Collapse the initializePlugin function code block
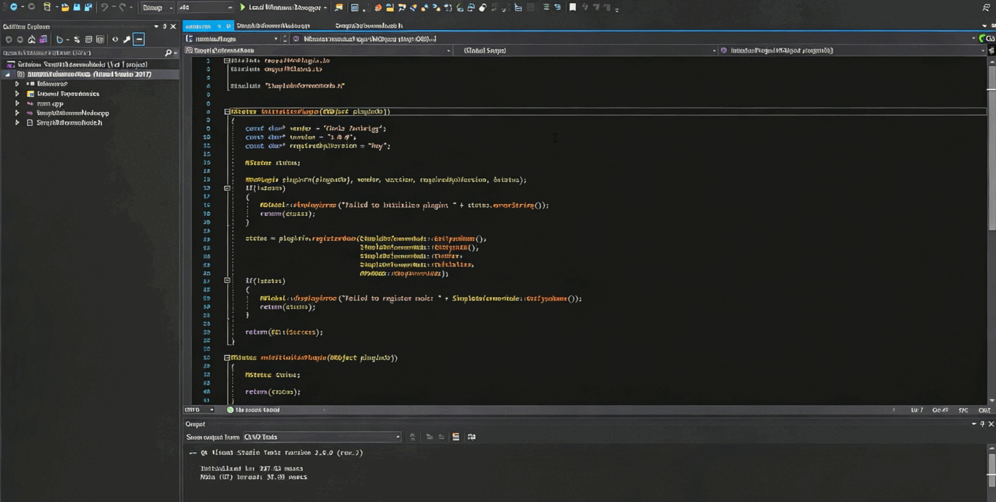 [228, 112]
